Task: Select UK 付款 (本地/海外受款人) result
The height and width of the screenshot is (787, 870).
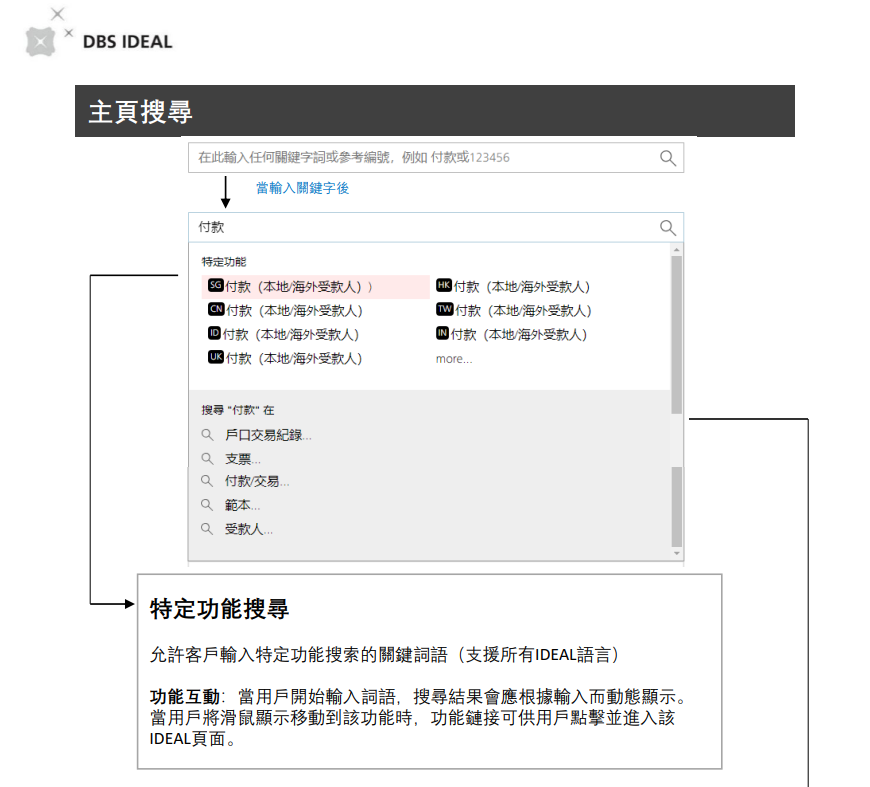Action: [285, 359]
